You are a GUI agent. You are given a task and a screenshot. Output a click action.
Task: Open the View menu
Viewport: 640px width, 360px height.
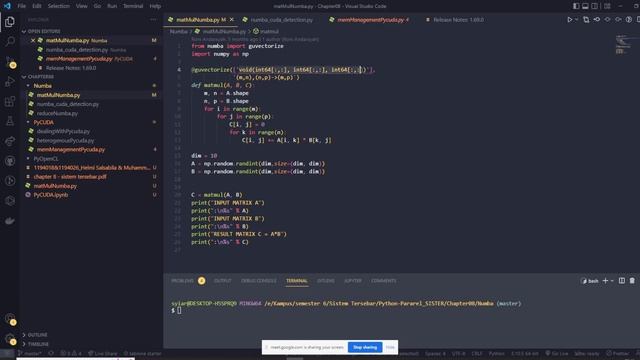(82, 6)
